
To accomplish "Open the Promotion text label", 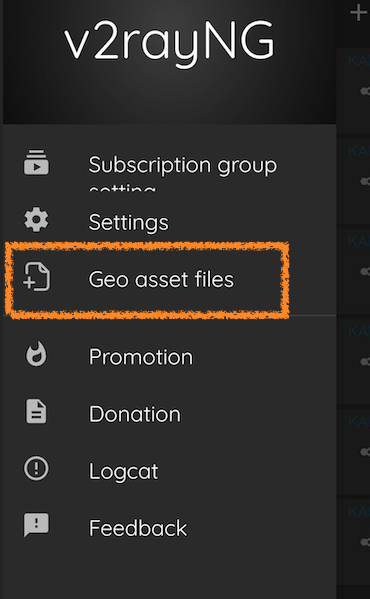I will 141,356.
